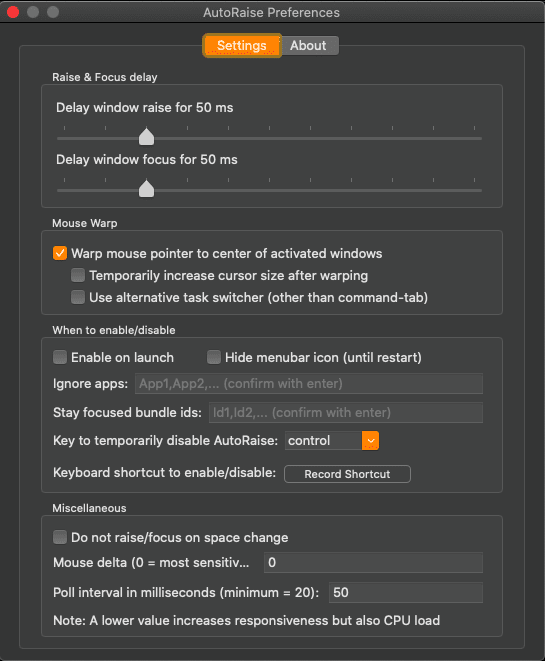
Task: Switch to the About tab
Action: pyautogui.click(x=309, y=46)
